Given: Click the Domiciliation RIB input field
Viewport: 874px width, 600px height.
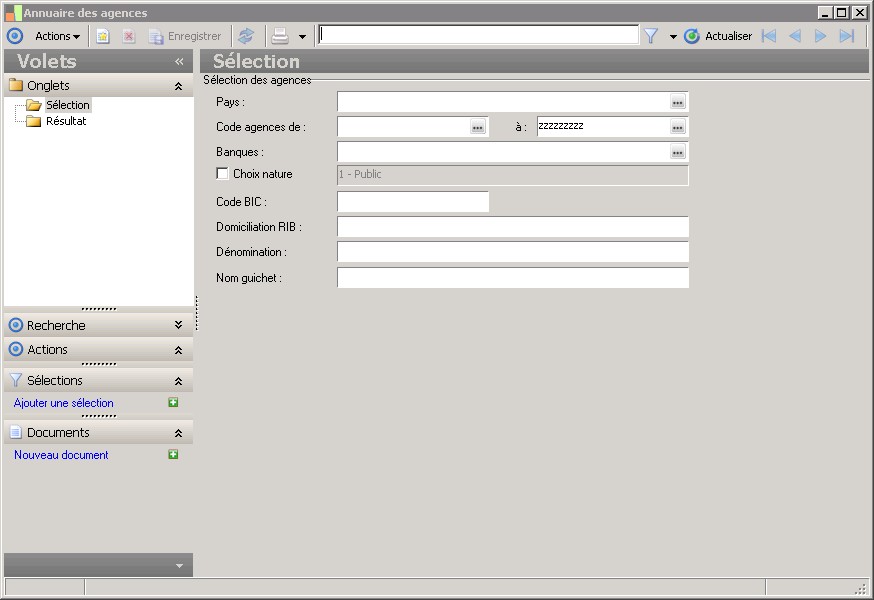Looking at the screenshot, I should pos(513,228).
